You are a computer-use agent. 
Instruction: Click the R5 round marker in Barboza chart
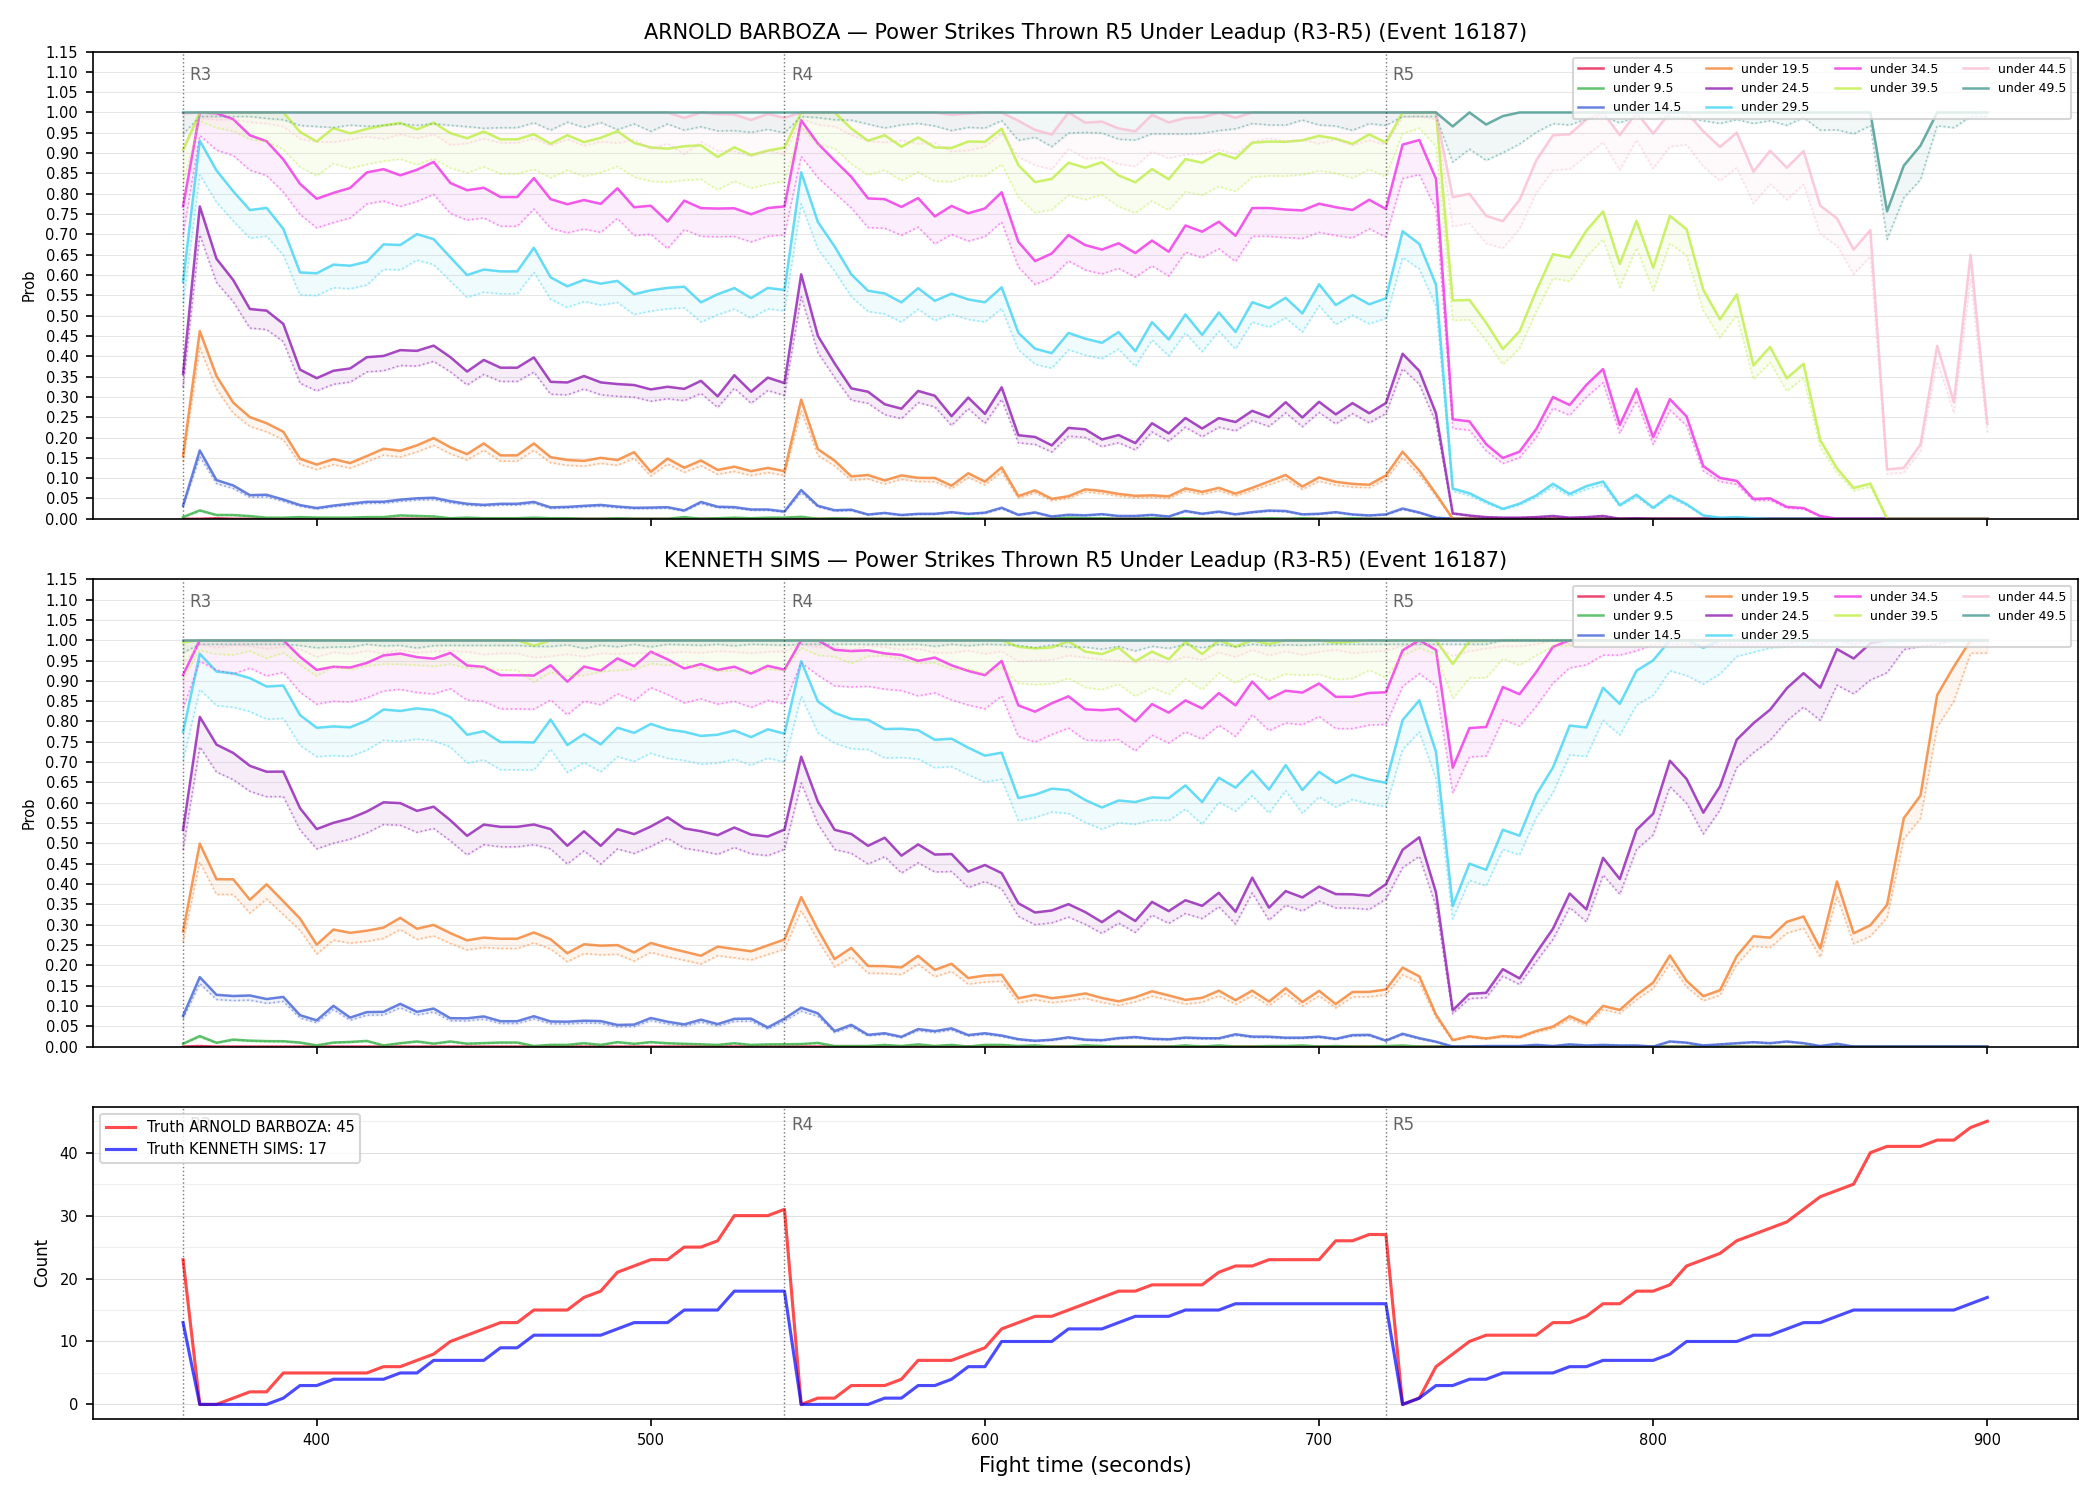click(1403, 74)
